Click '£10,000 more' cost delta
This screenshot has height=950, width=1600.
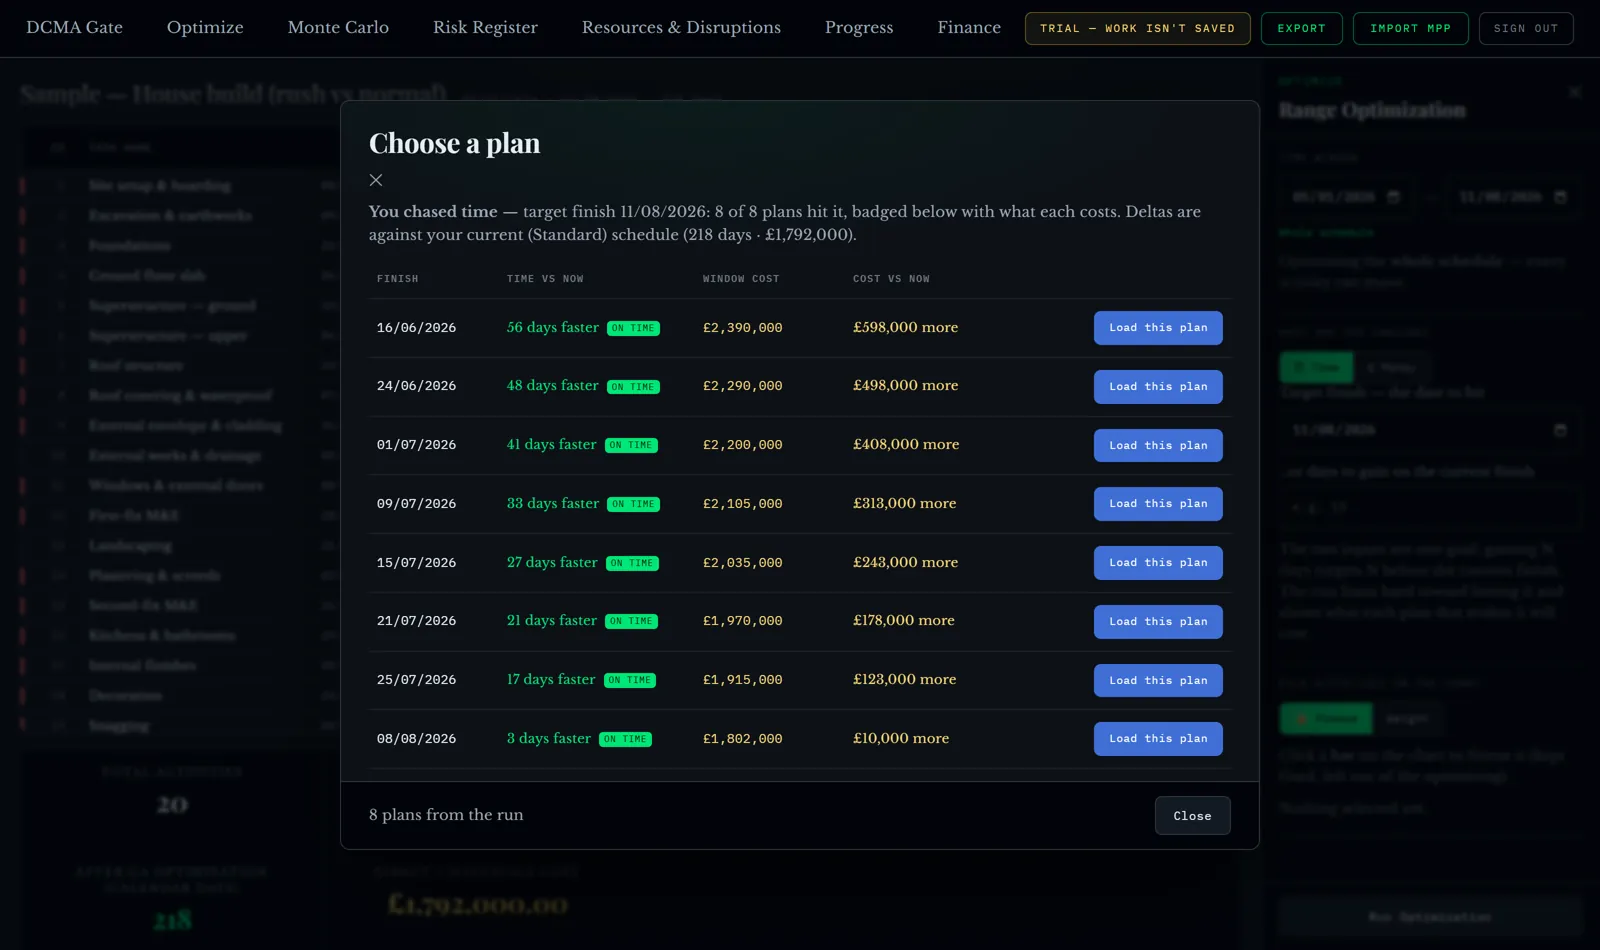tap(901, 738)
